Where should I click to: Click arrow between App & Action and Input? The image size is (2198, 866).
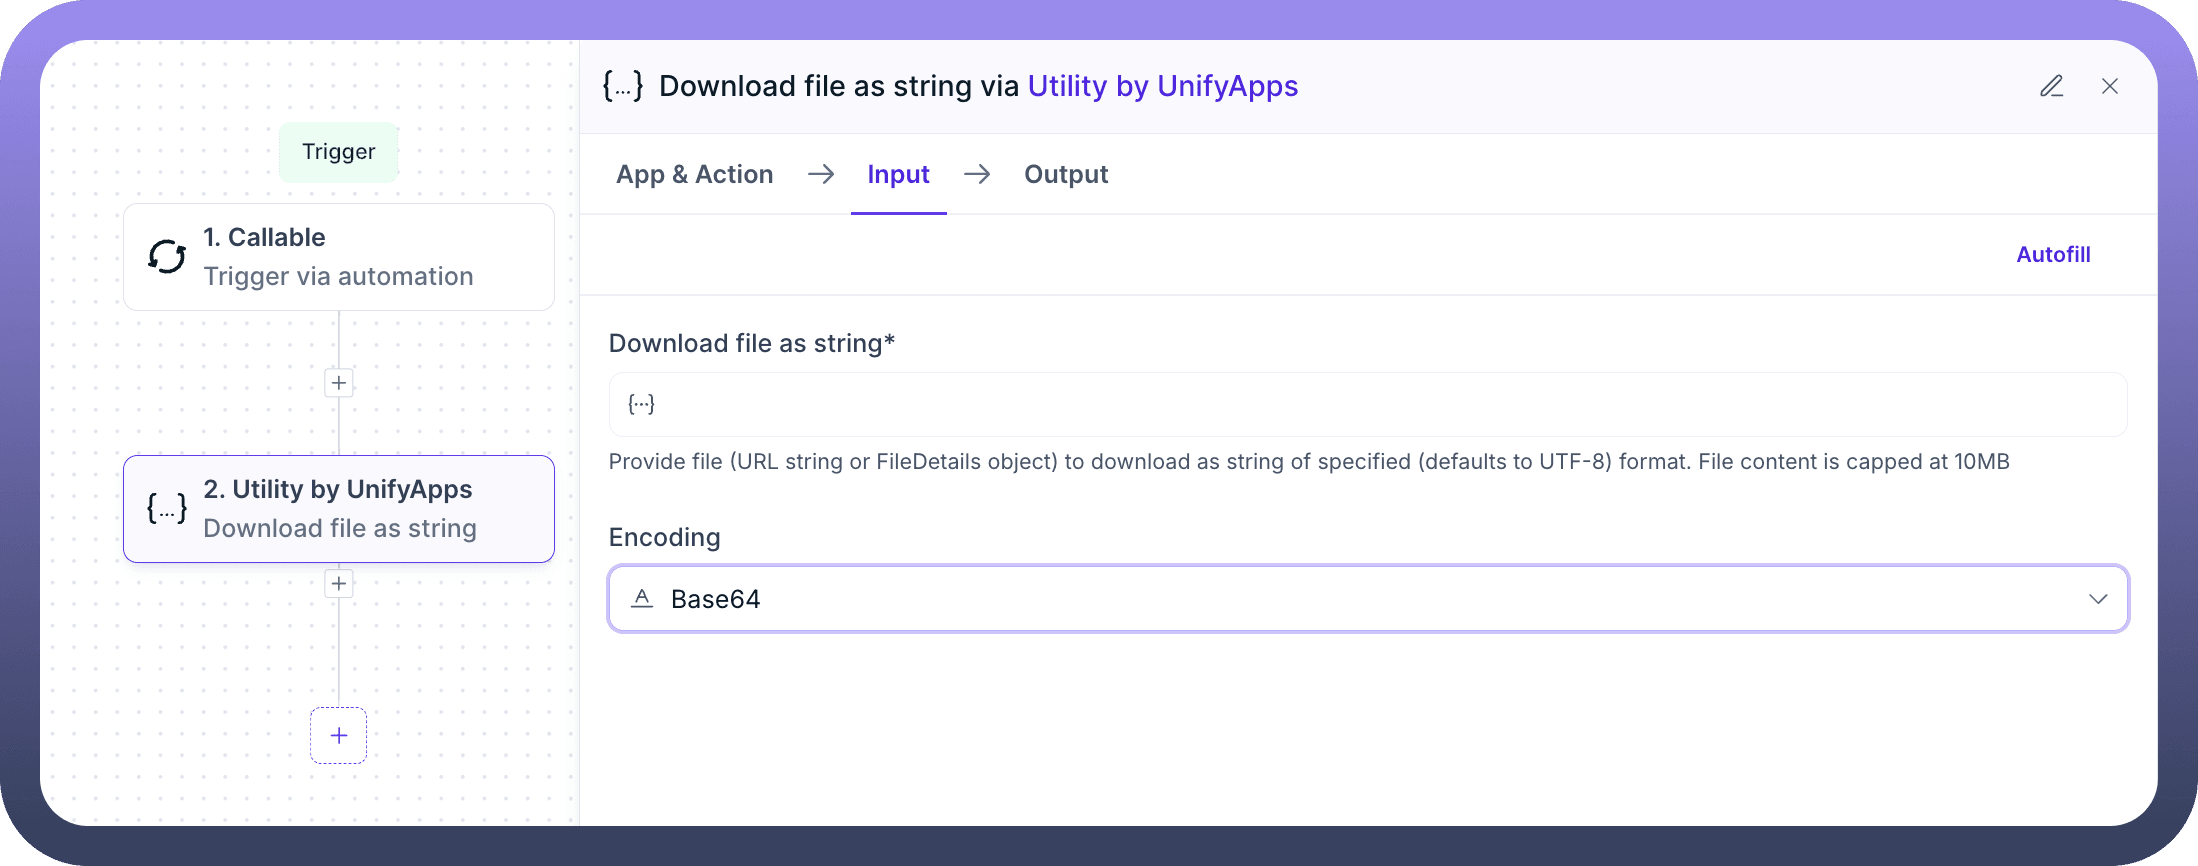(x=821, y=175)
